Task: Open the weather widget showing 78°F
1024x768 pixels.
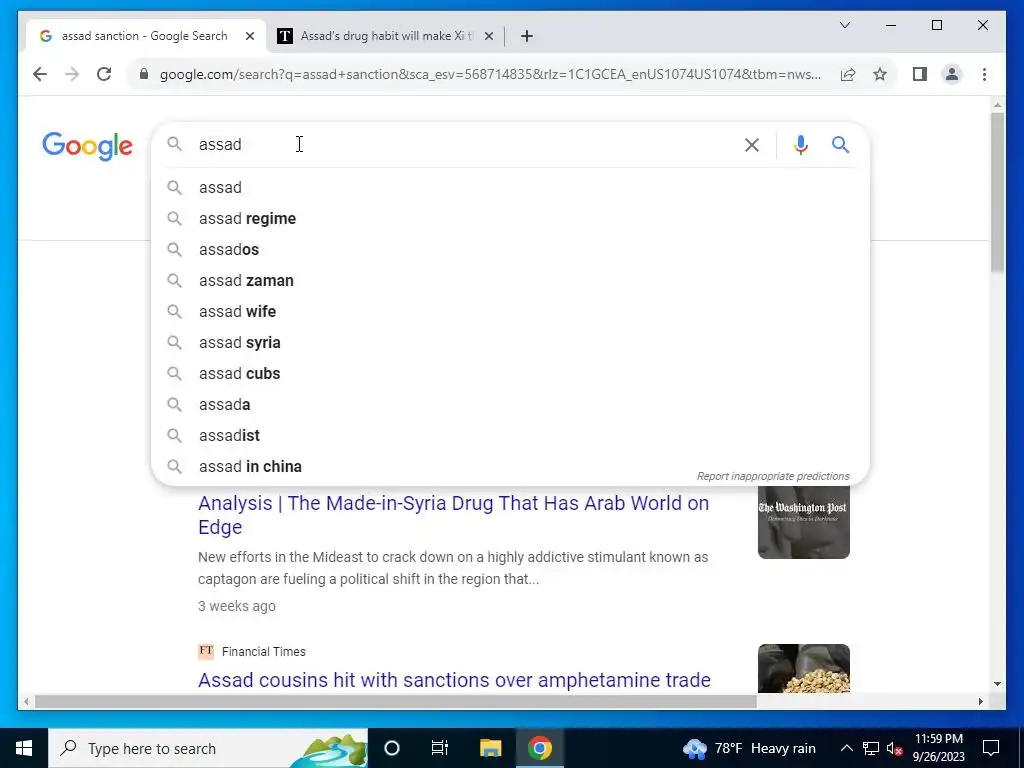Action: 749,748
